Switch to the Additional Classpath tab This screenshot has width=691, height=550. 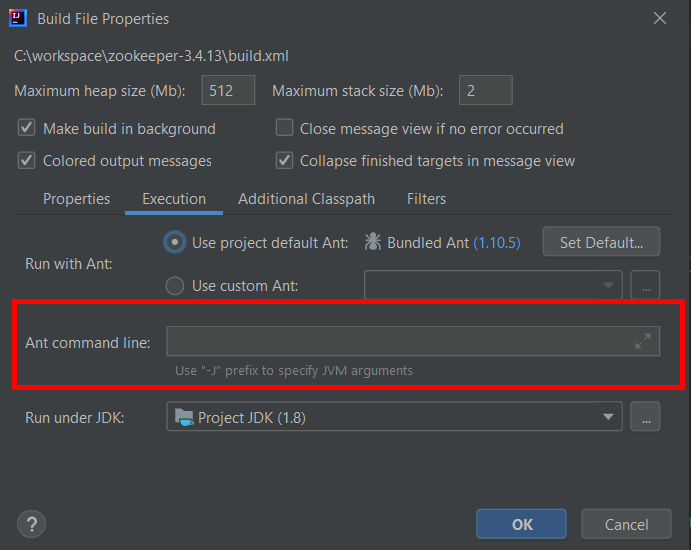click(306, 199)
